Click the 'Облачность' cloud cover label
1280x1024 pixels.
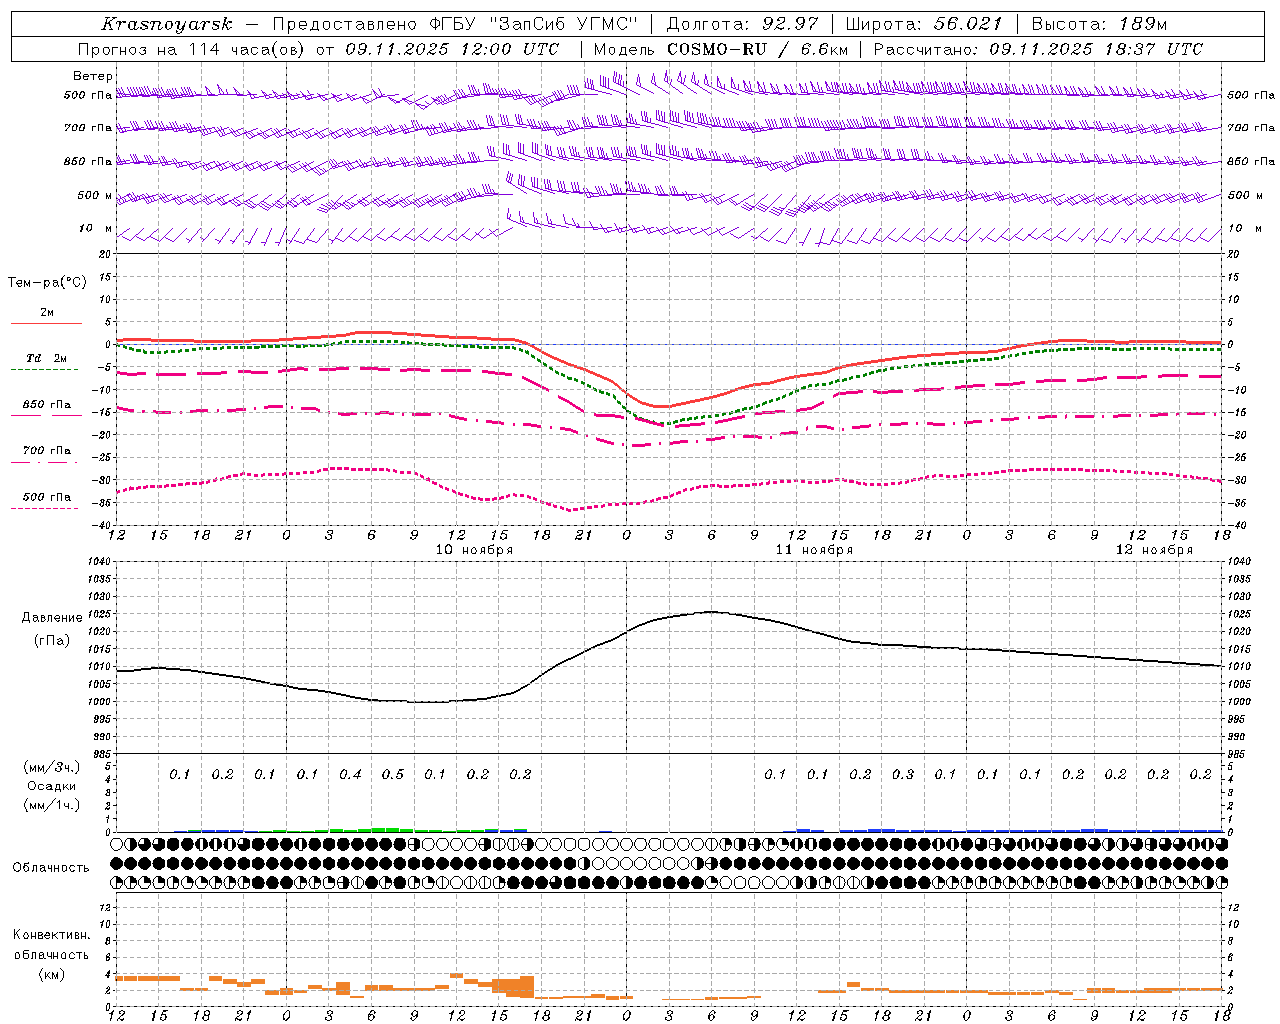[x=51, y=867]
